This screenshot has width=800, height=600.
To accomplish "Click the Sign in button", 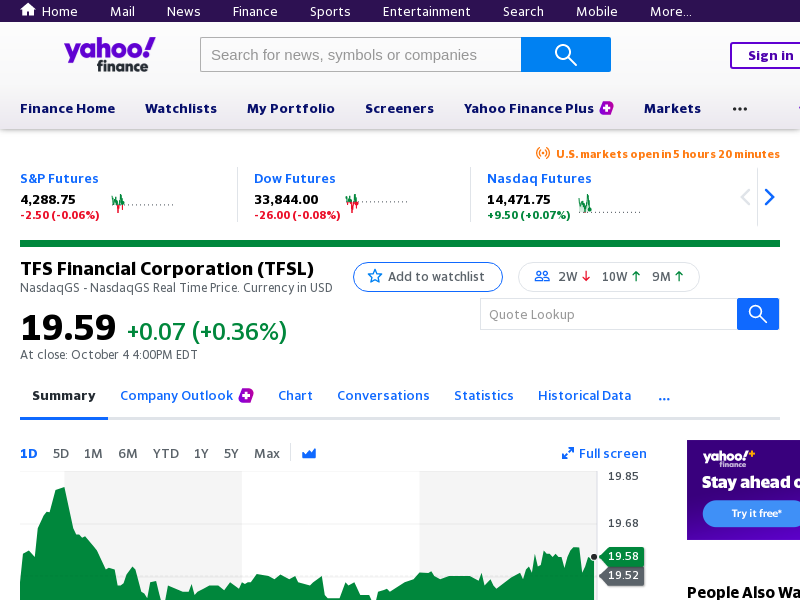I will tap(765, 55).
